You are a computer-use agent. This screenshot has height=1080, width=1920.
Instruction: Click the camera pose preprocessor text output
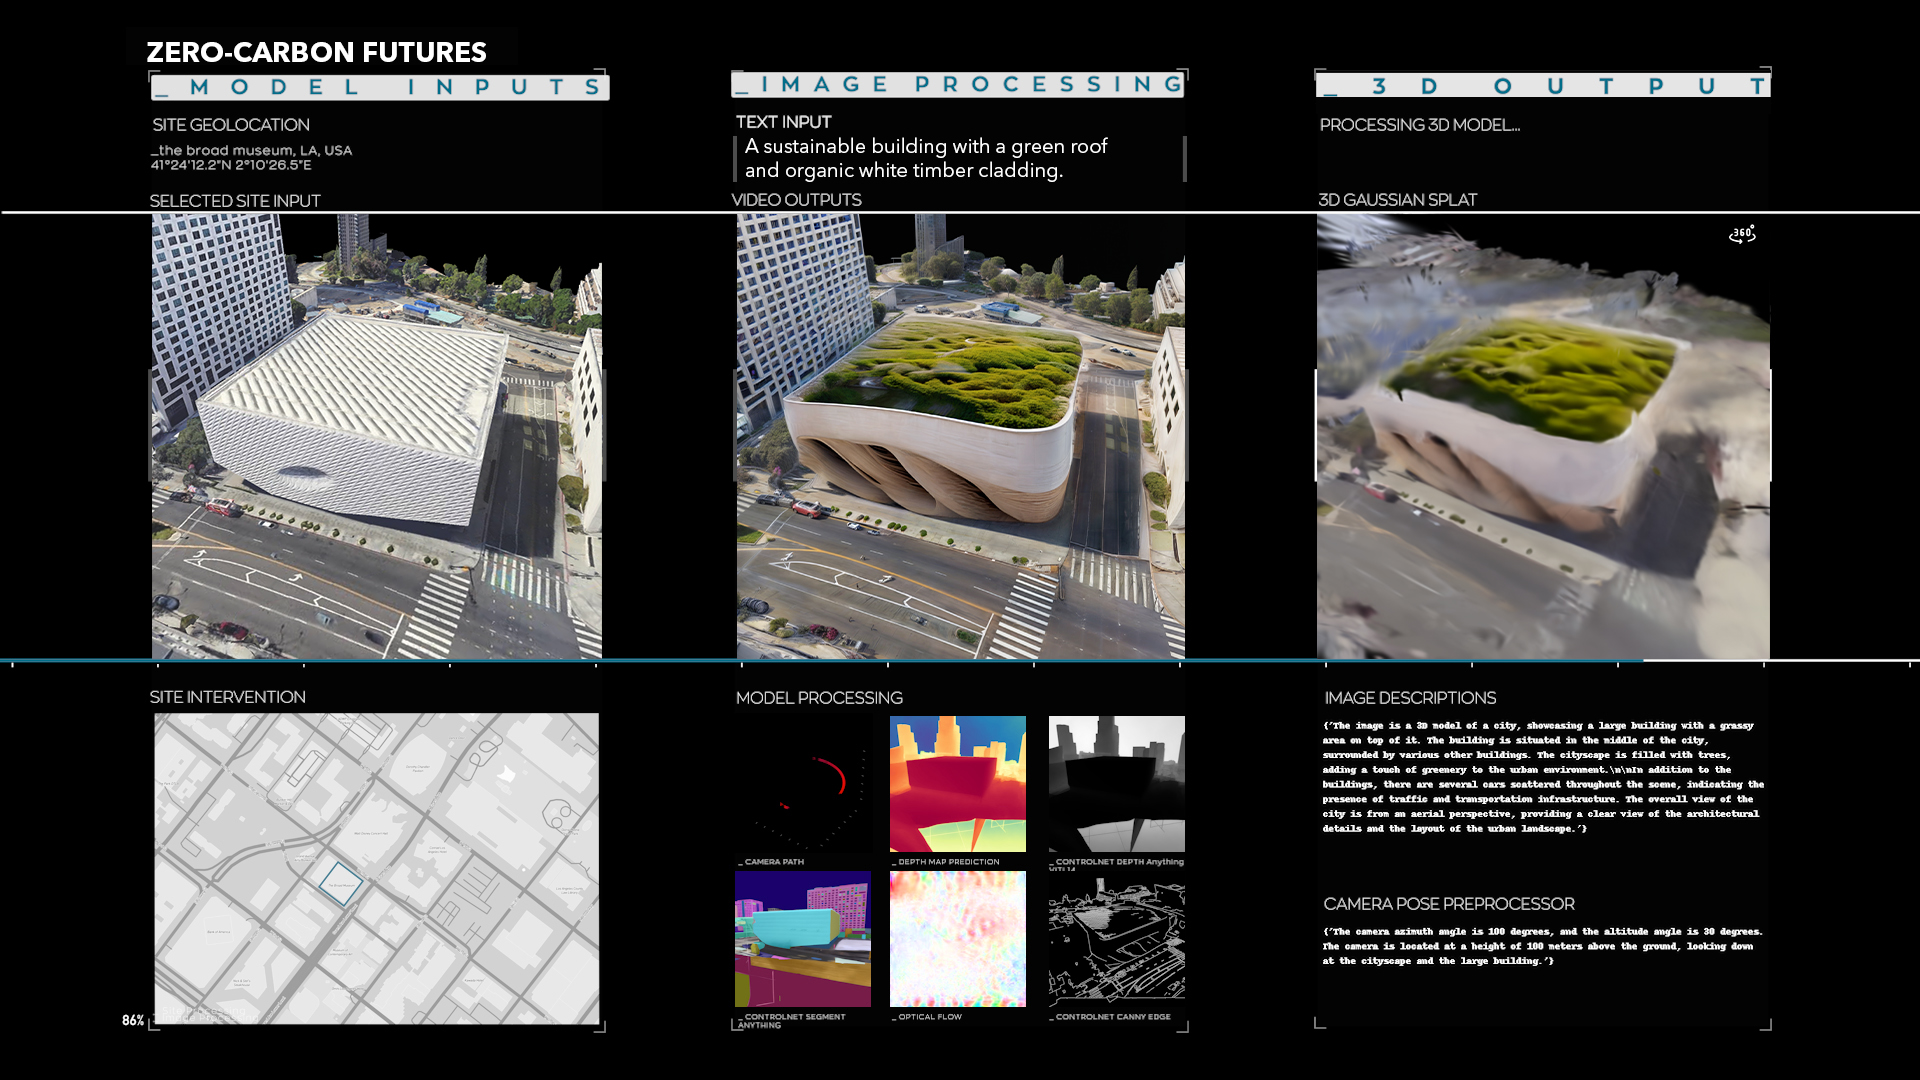pos(1540,946)
